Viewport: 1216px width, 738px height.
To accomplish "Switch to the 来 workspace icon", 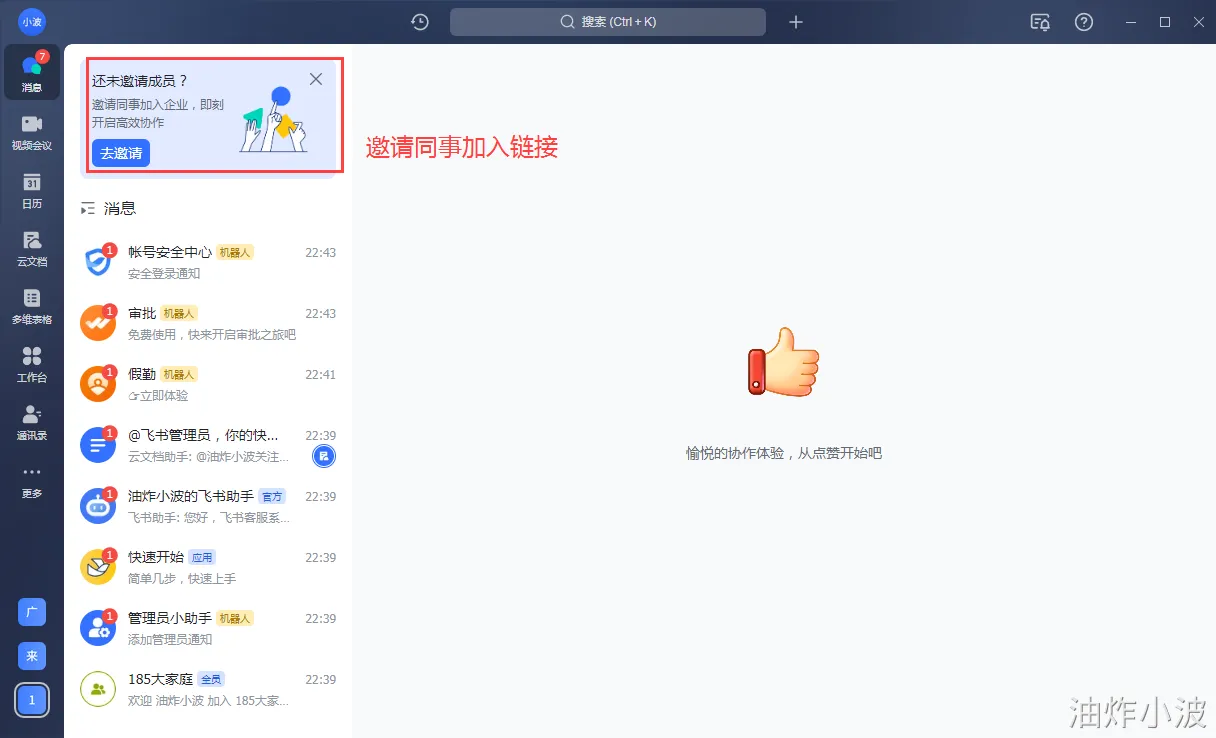I will (32, 656).
